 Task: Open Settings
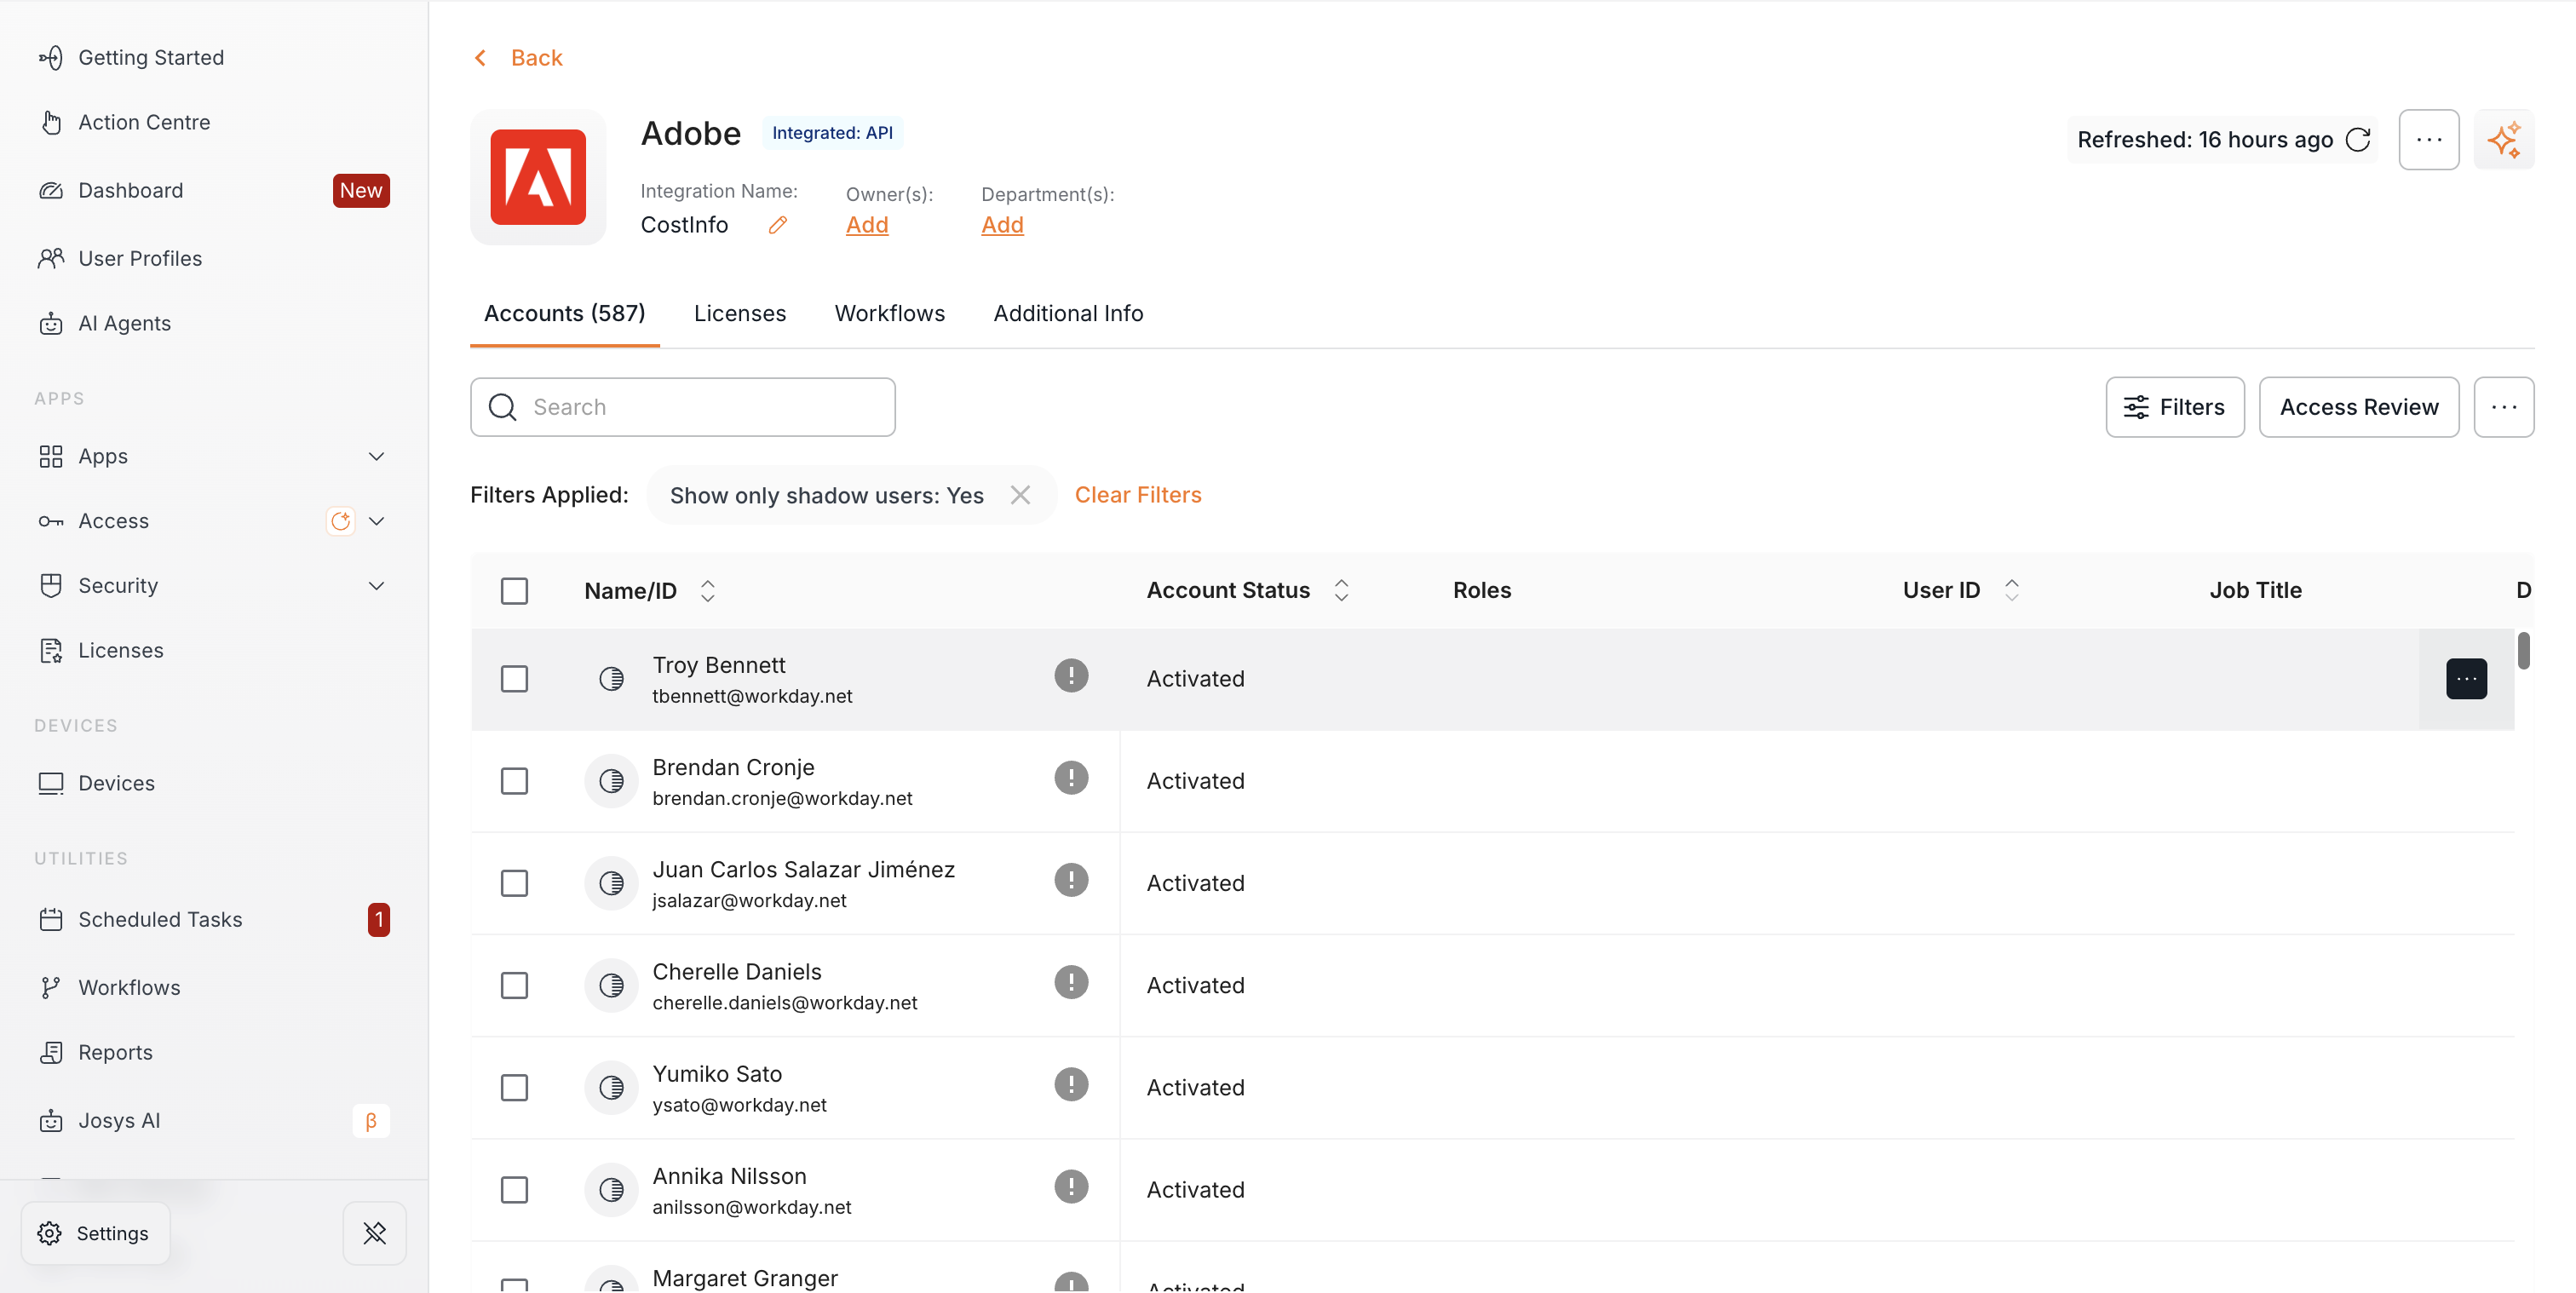click(x=95, y=1233)
